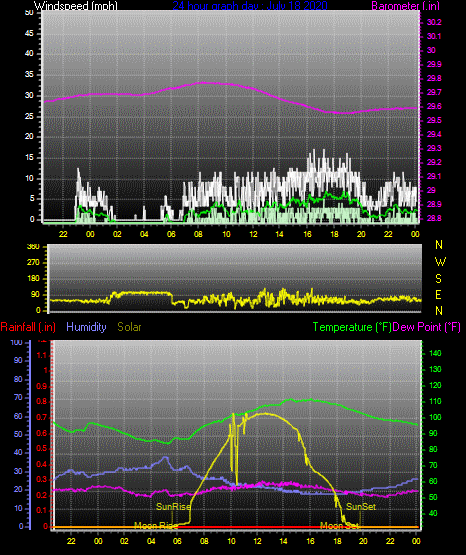This screenshot has width=466, height=555.
Task: Select the red 'Rainfall (.in)' legend label
Action: (x=28, y=327)
